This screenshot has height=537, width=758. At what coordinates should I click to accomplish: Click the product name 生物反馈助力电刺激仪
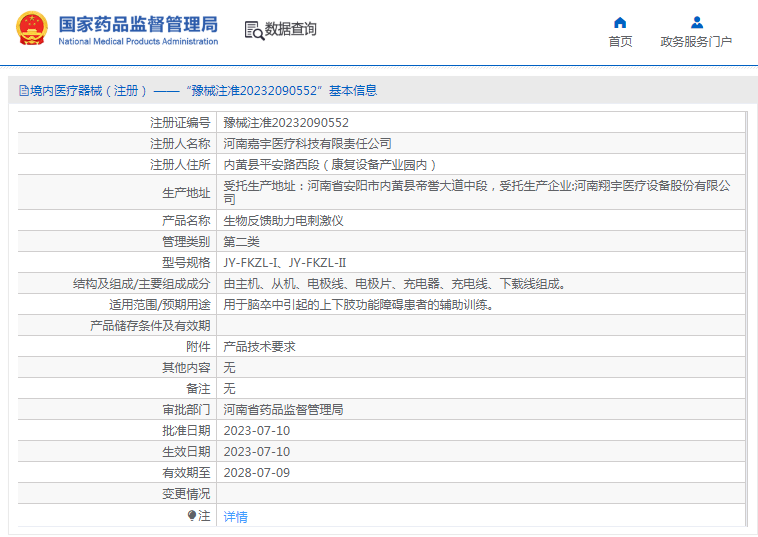coord(283,221)
